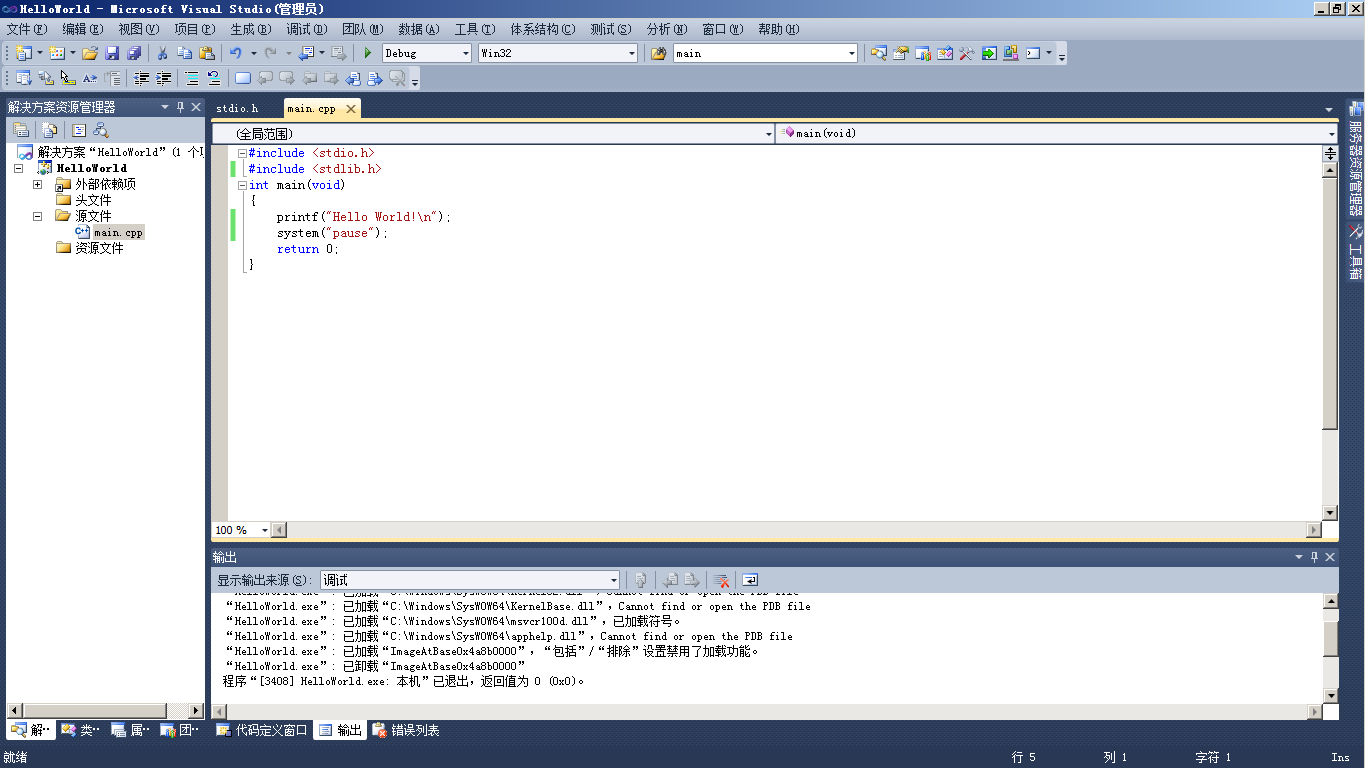Save main.cpp with the floppy disk icon
Image resolution: width=1366 pixels, height=768 pixels.
click(x=112, y=53)
